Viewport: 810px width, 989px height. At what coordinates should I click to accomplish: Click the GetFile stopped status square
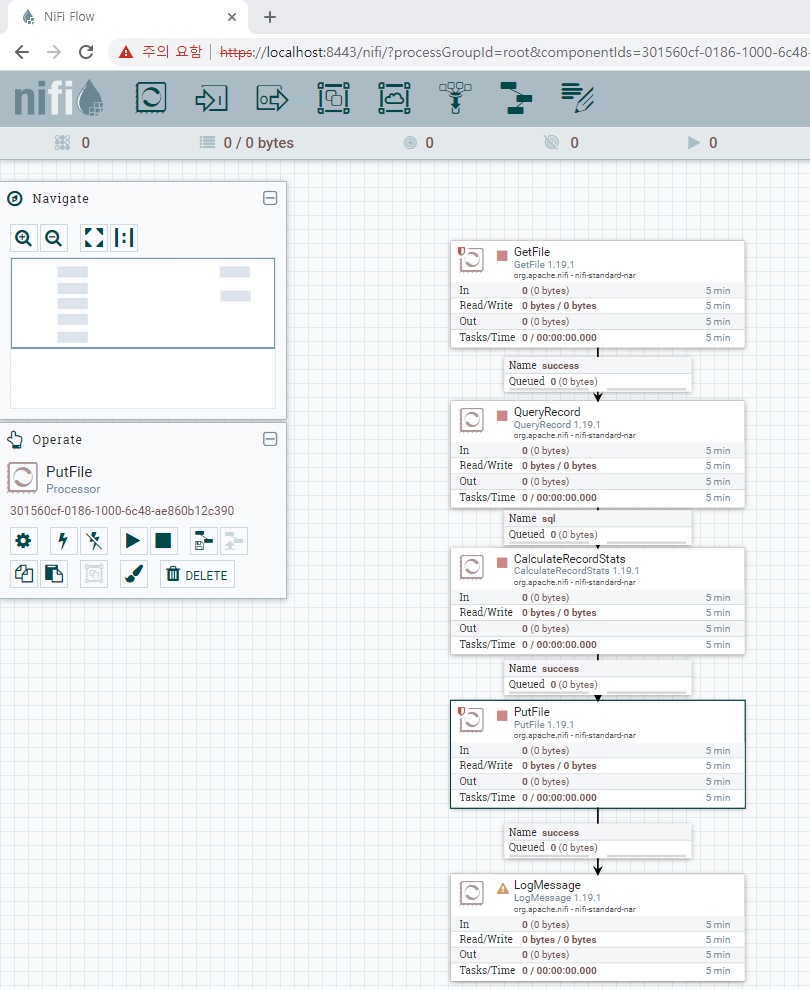(x=502, y=255)
